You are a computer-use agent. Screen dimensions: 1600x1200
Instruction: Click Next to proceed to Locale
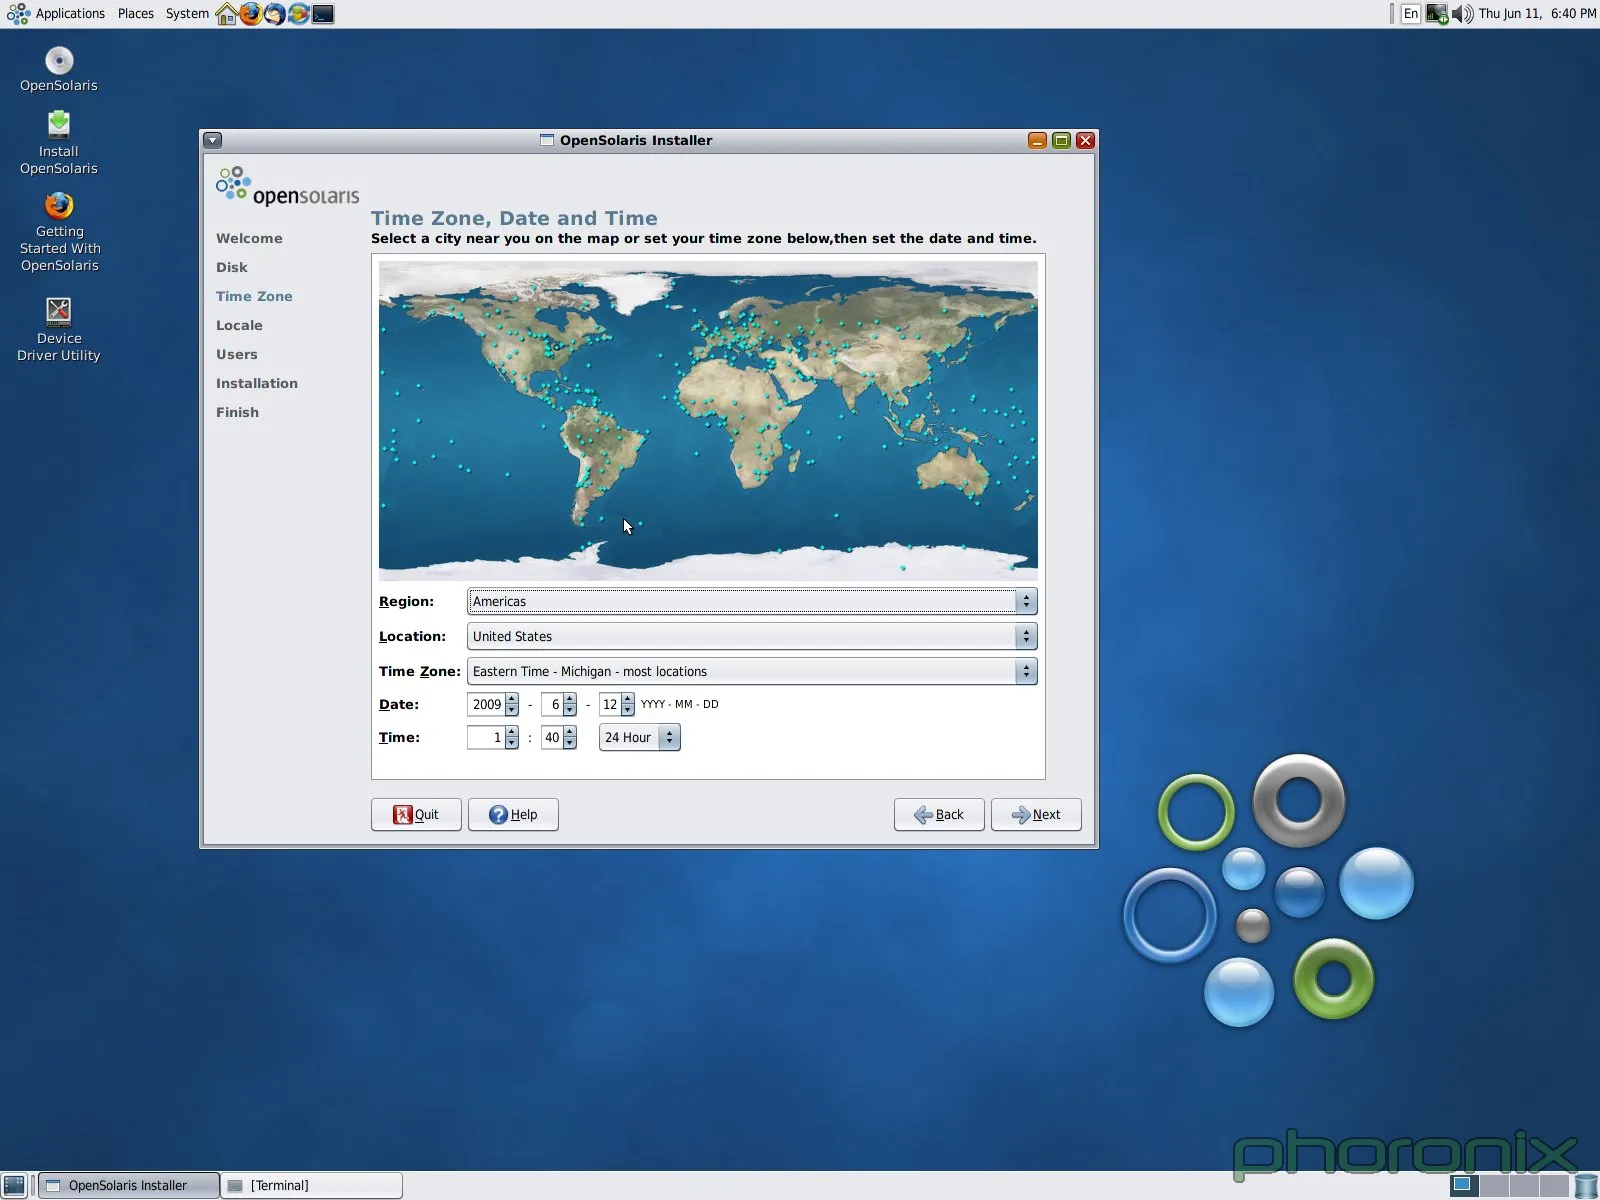[x=1036, y=814]
